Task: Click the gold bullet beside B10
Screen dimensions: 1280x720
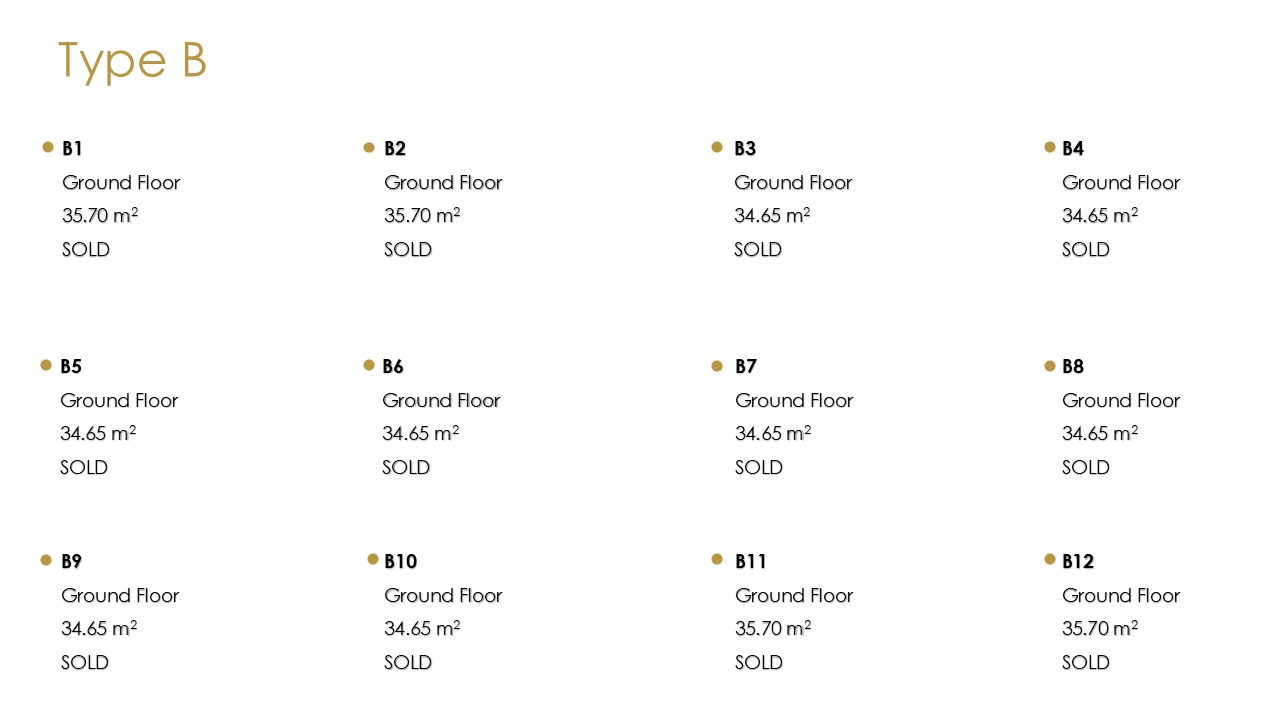Action: pos(373,559)
